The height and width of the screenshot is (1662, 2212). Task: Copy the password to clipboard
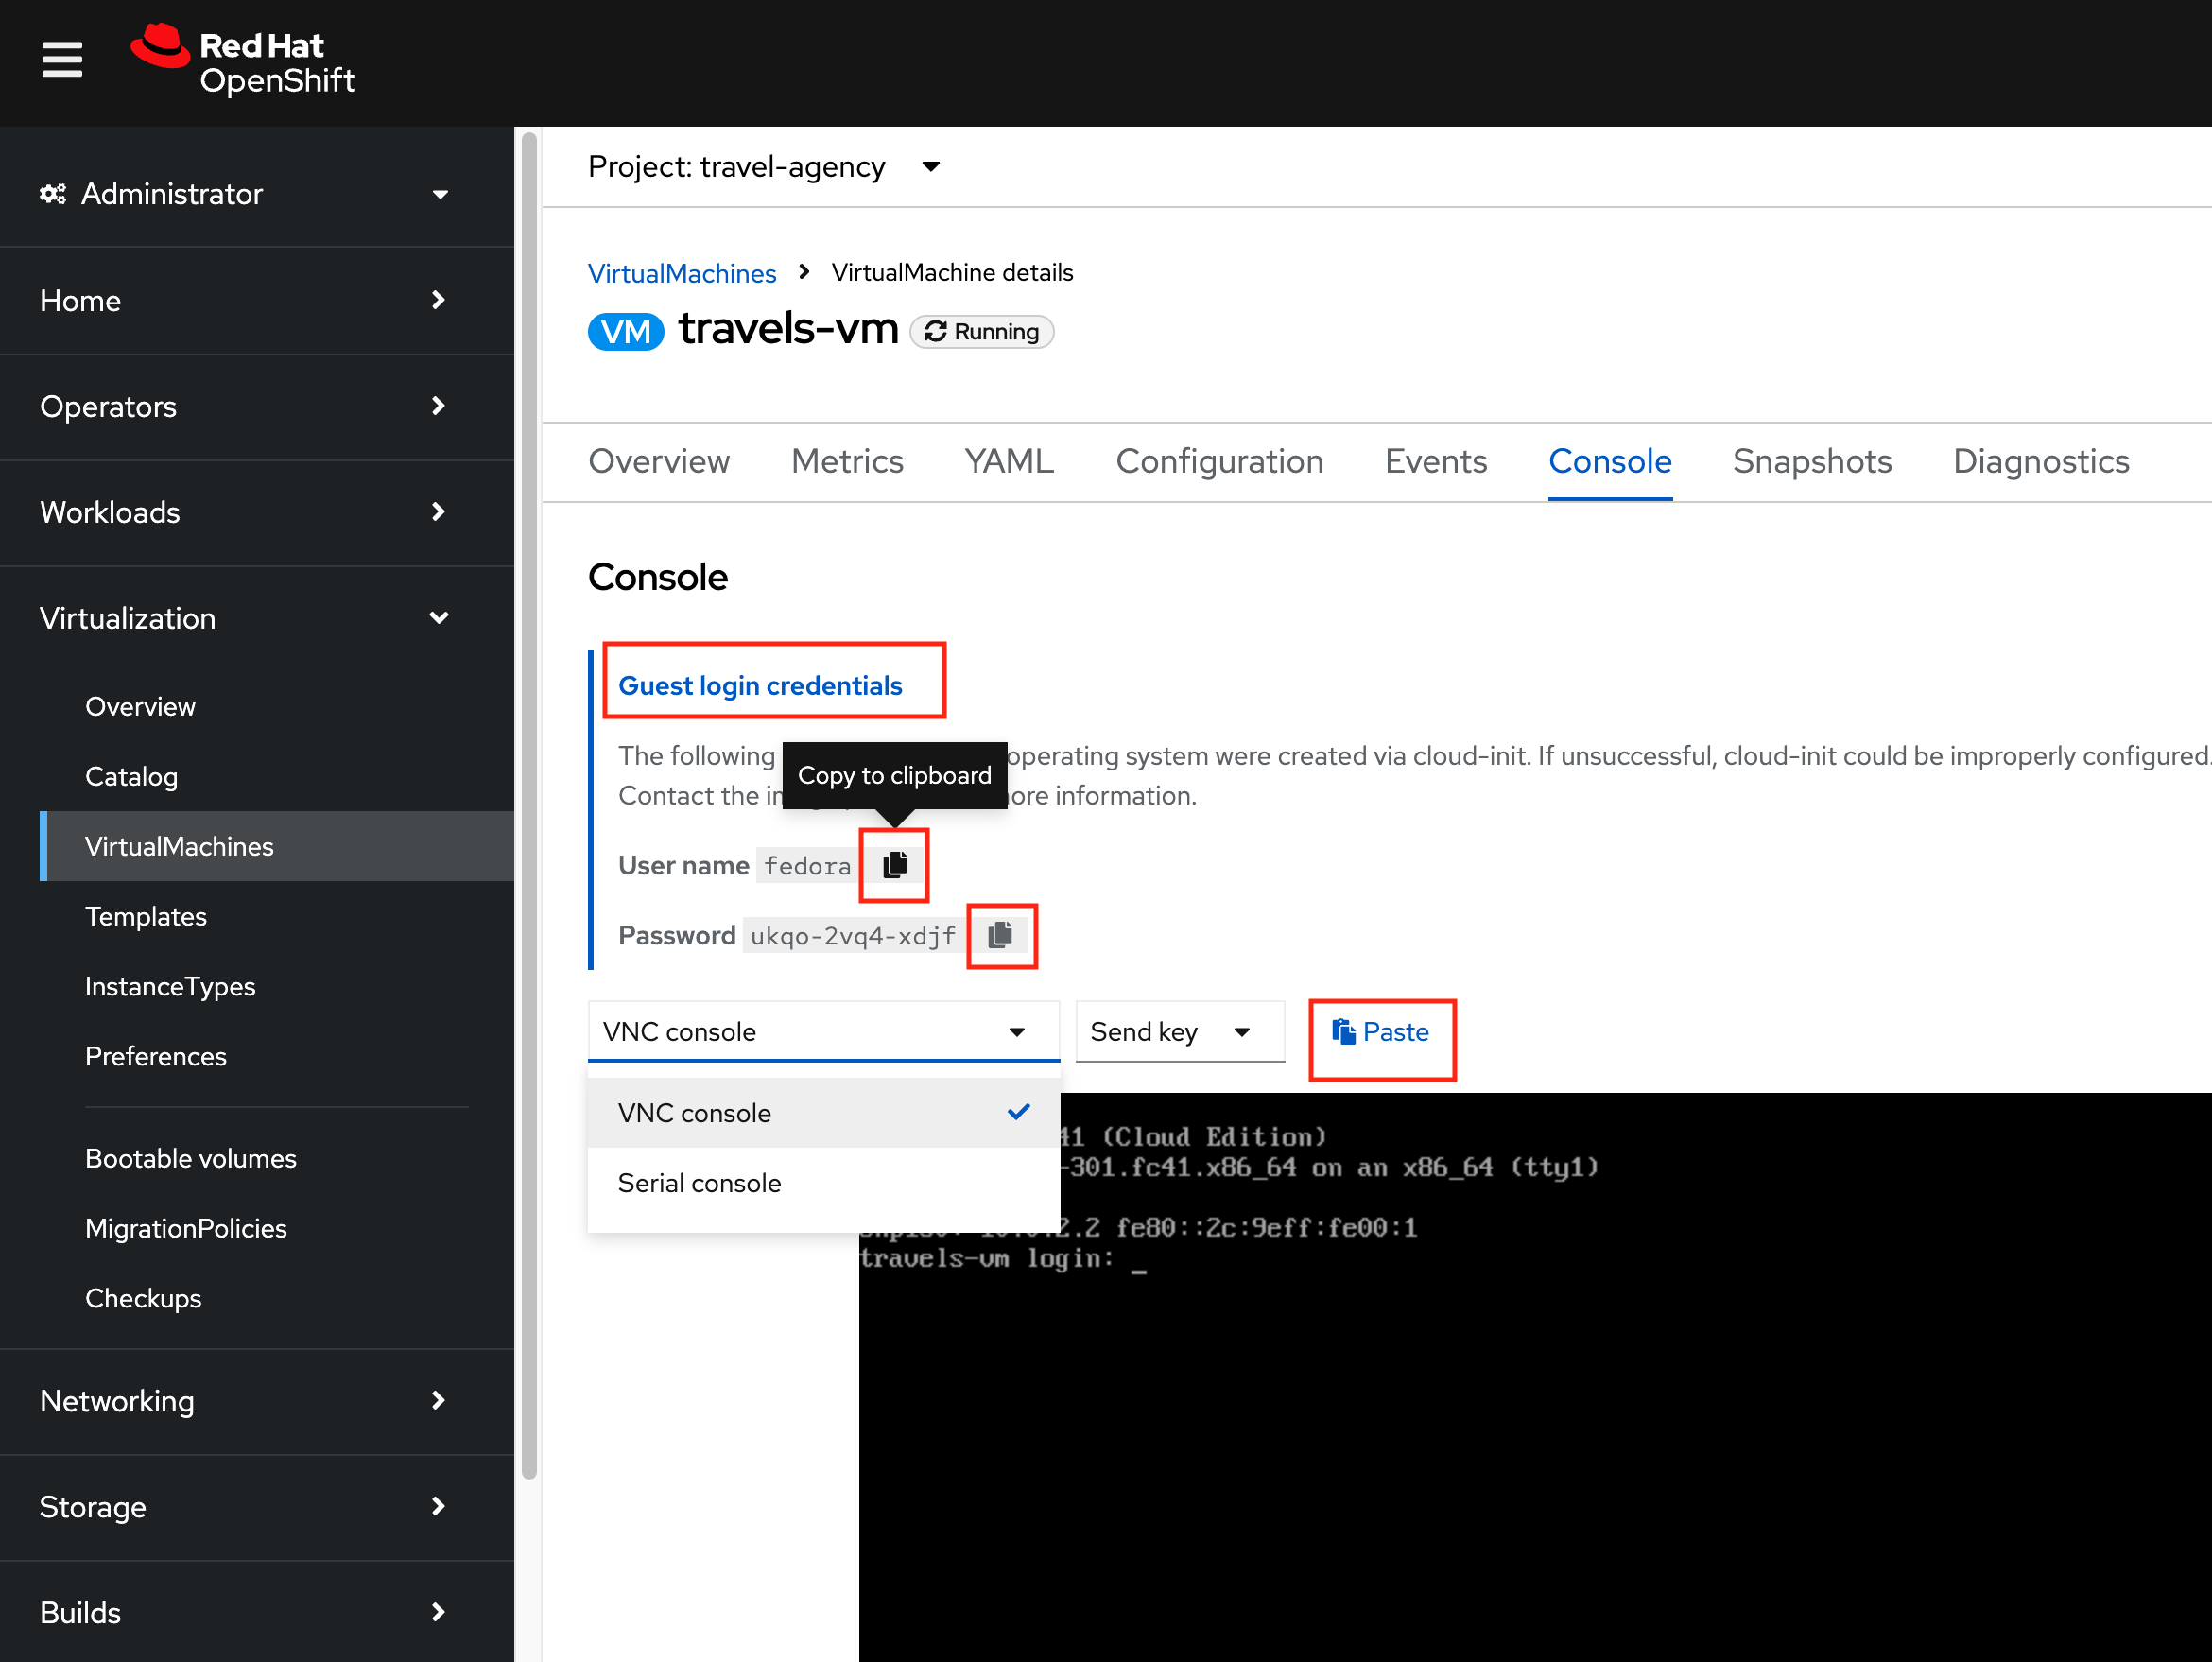pos(1001,936)
